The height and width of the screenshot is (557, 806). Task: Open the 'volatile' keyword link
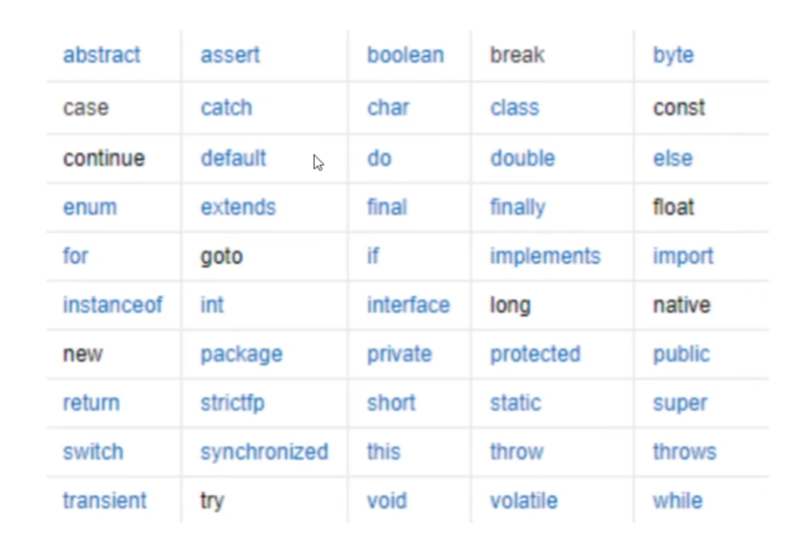point(524,501)
